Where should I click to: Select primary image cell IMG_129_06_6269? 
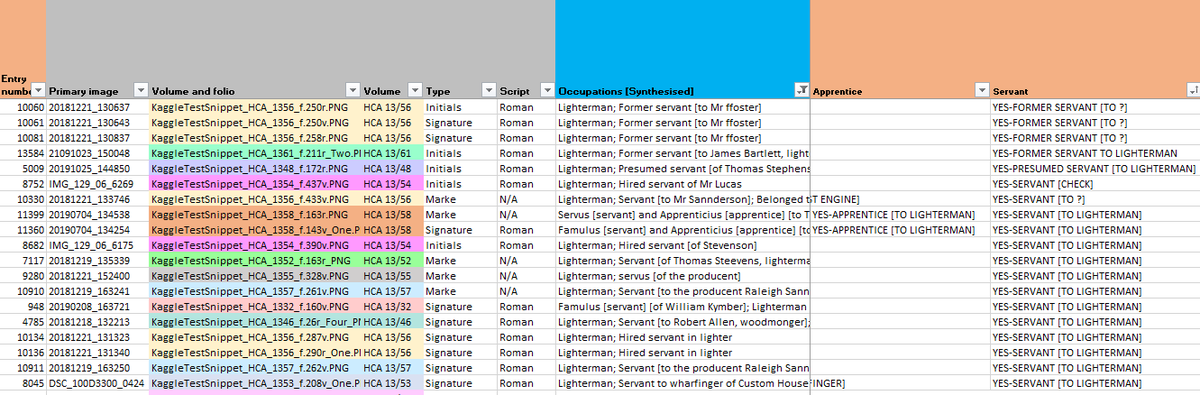pos(98,184)
